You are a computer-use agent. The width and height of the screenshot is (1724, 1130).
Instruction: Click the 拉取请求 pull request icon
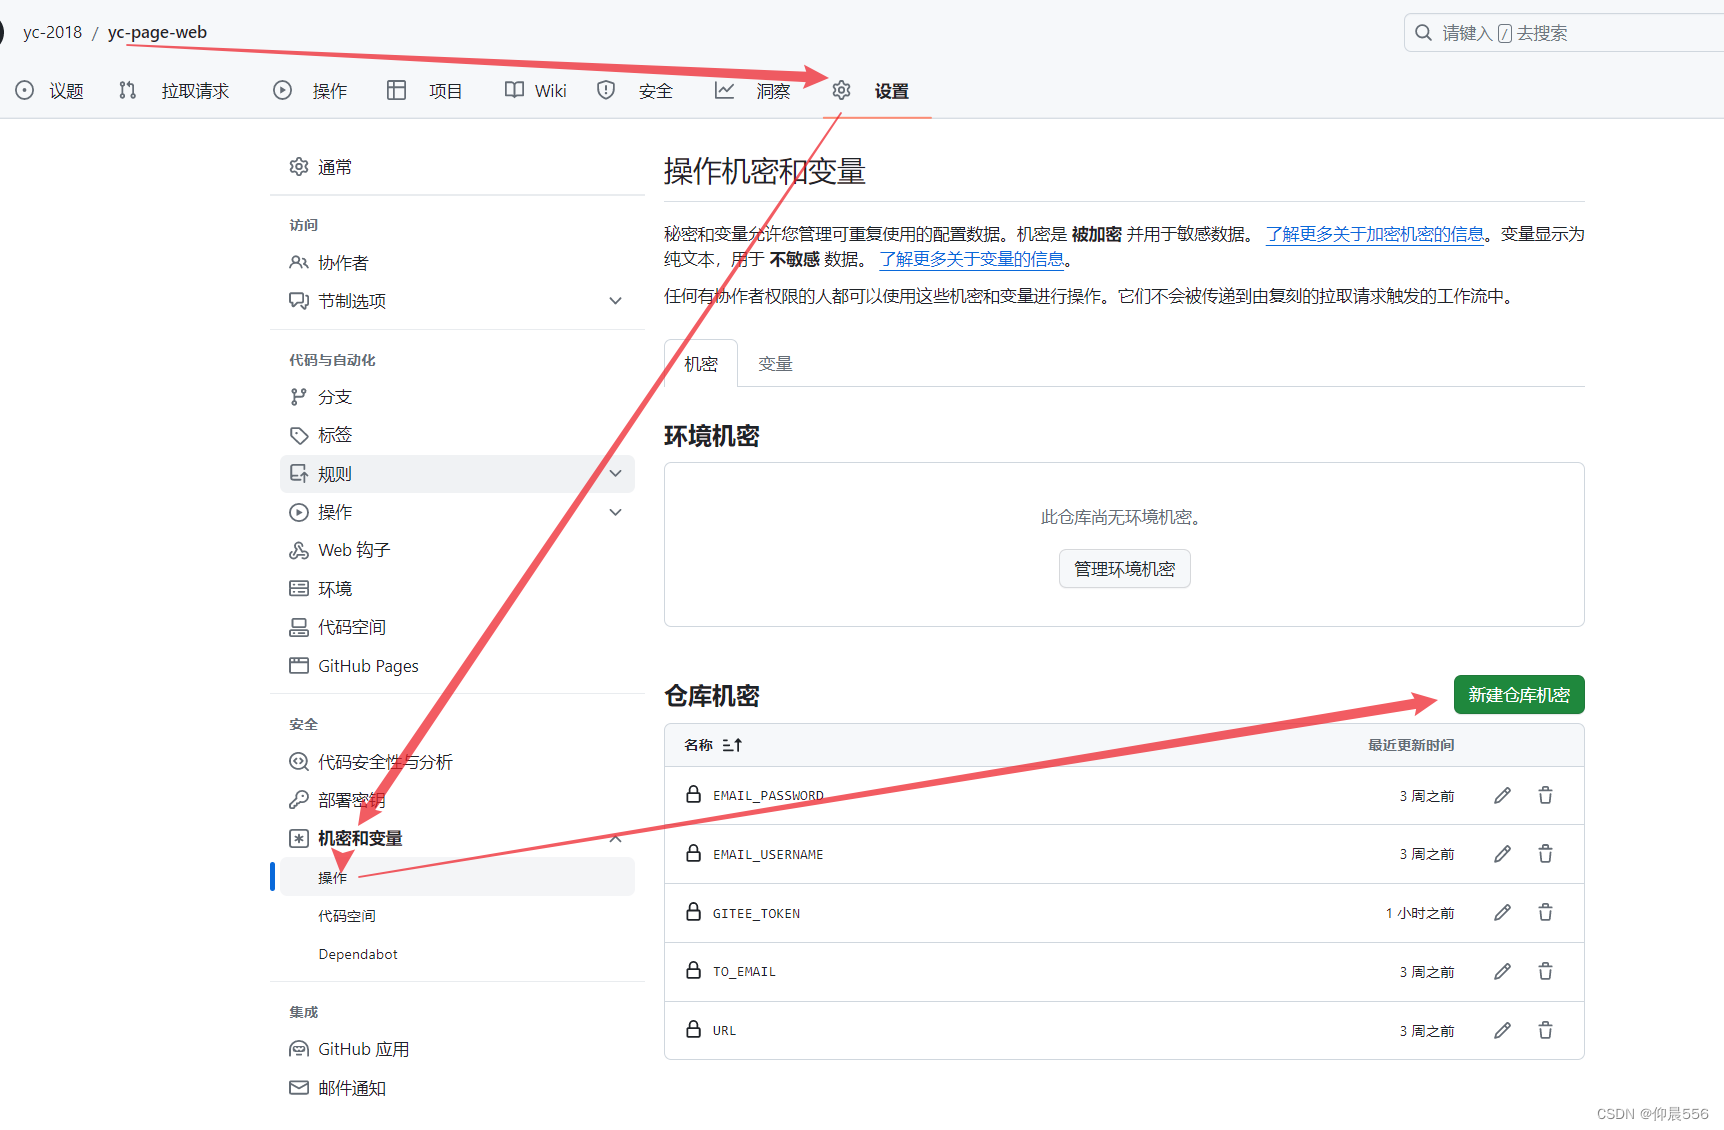[x=127, y=90]
